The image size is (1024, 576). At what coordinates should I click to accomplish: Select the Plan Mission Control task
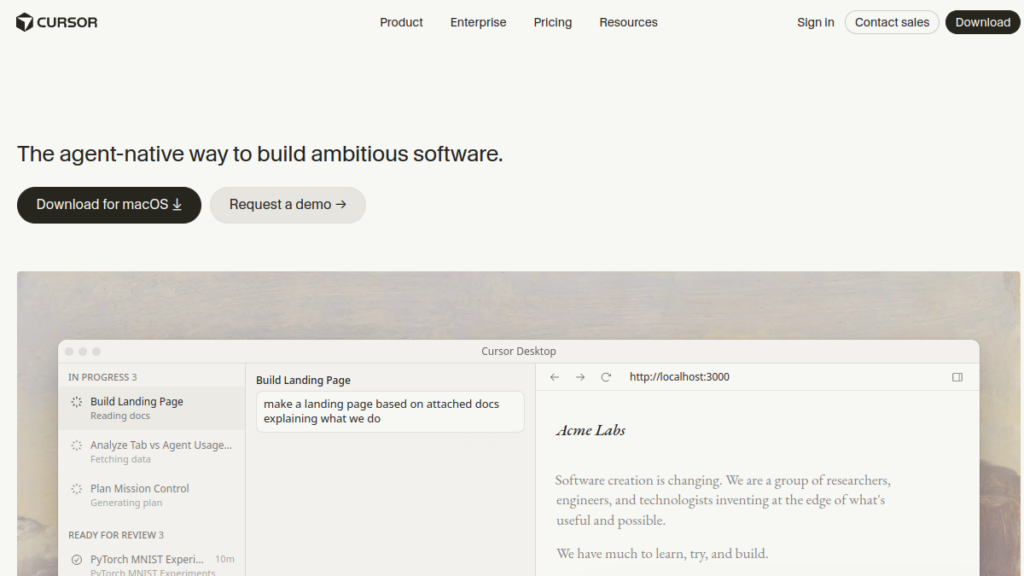point(152,495)
